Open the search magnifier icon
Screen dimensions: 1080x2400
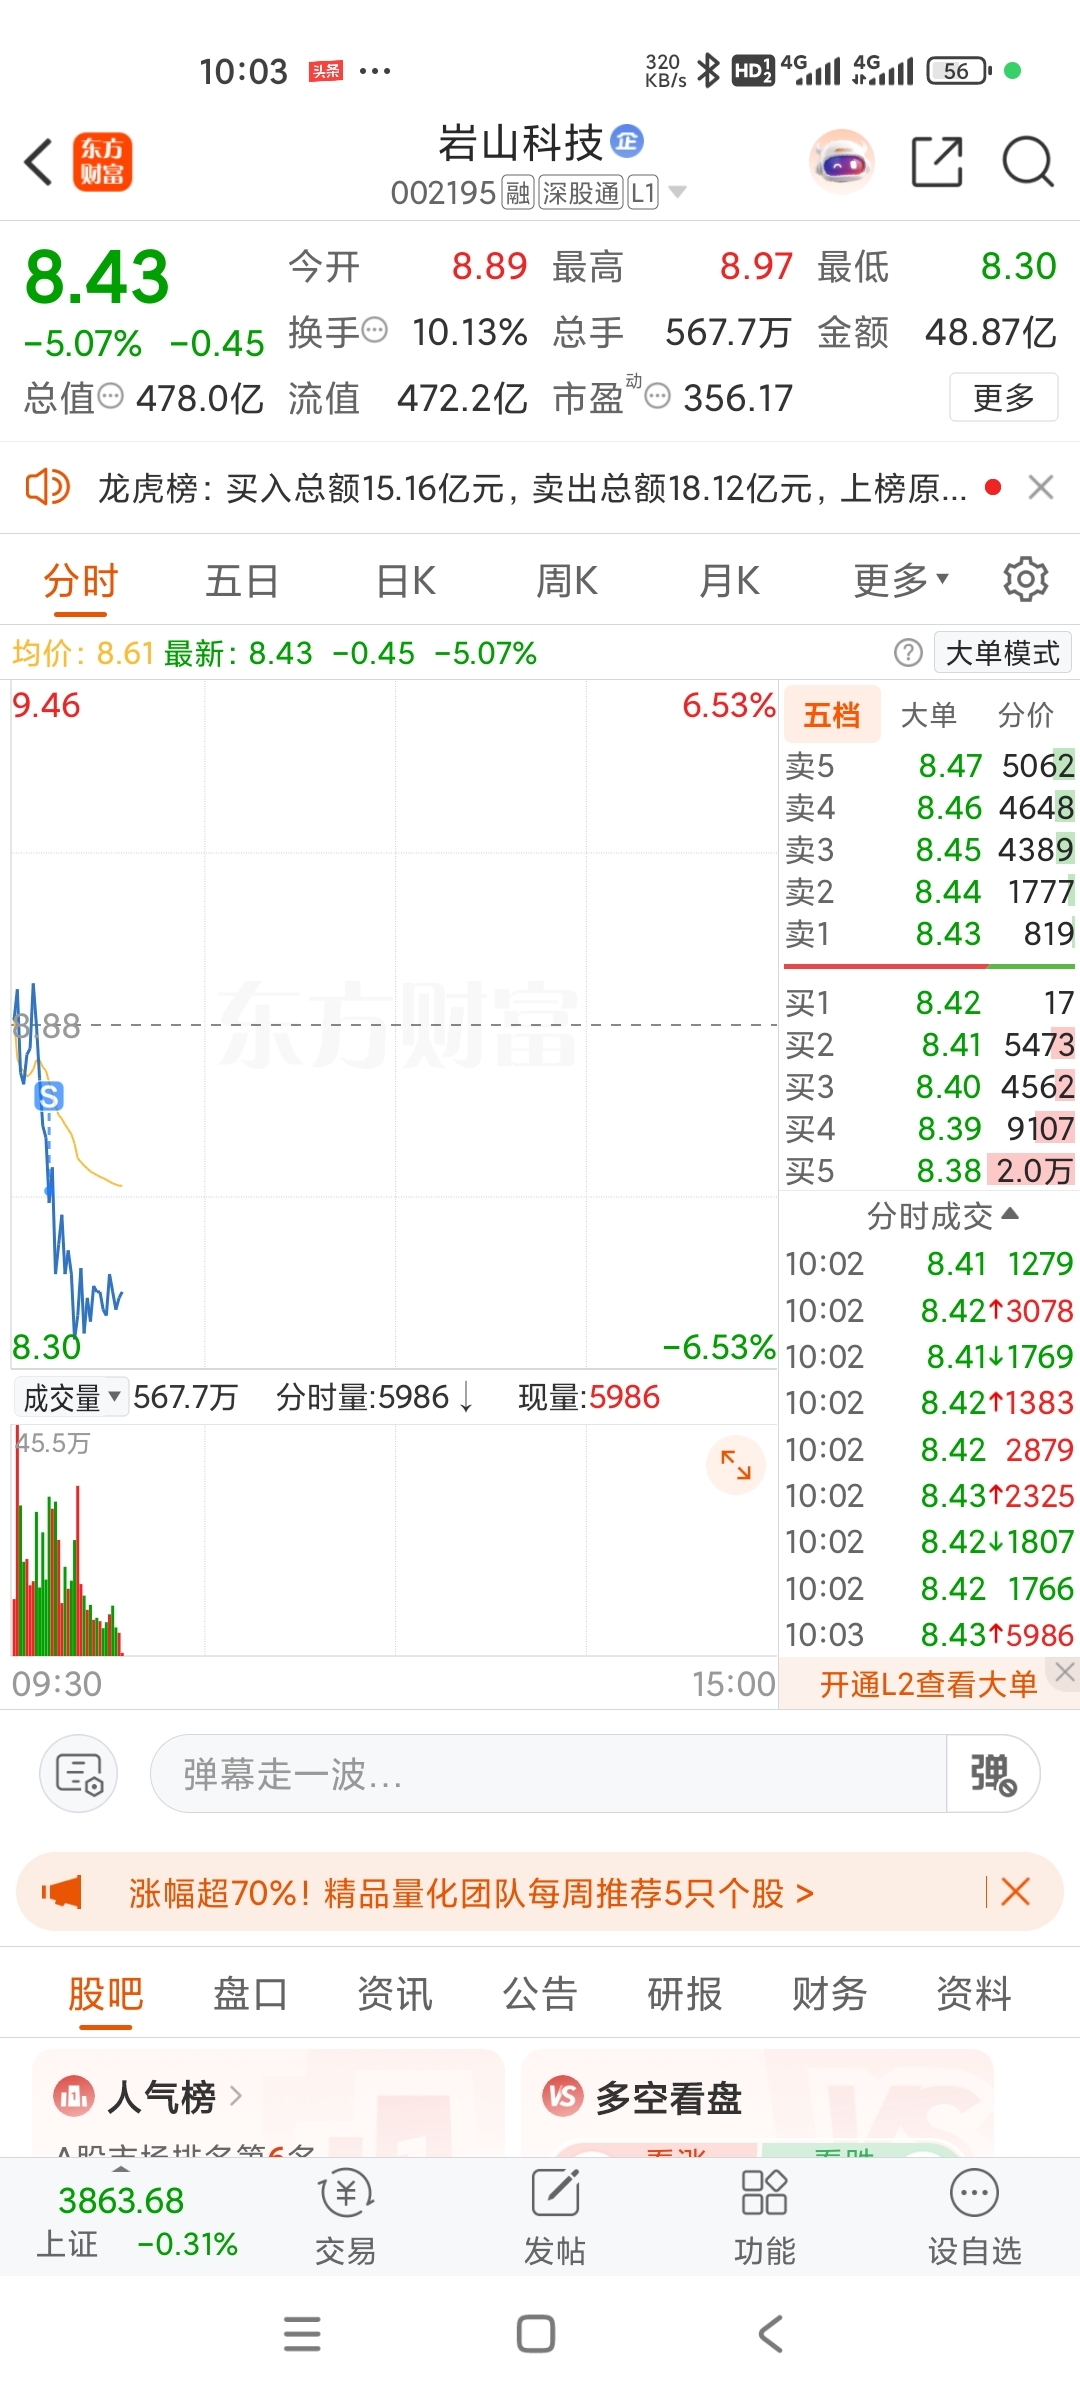(x=1028, y=161)
